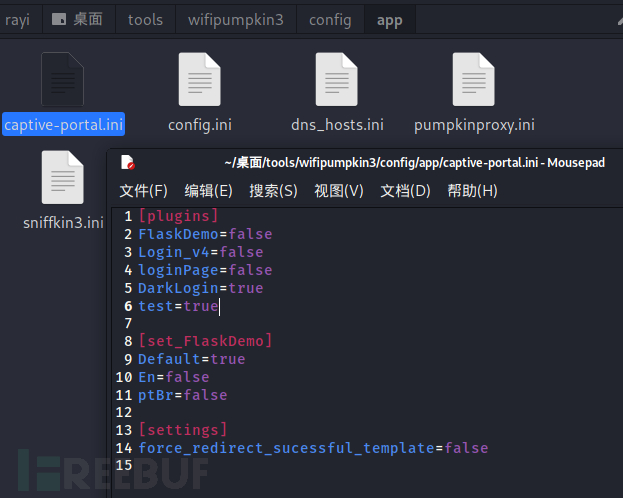Open the 编辑(E) menu
Screen dimensions: 623x498
coord(209,191)
